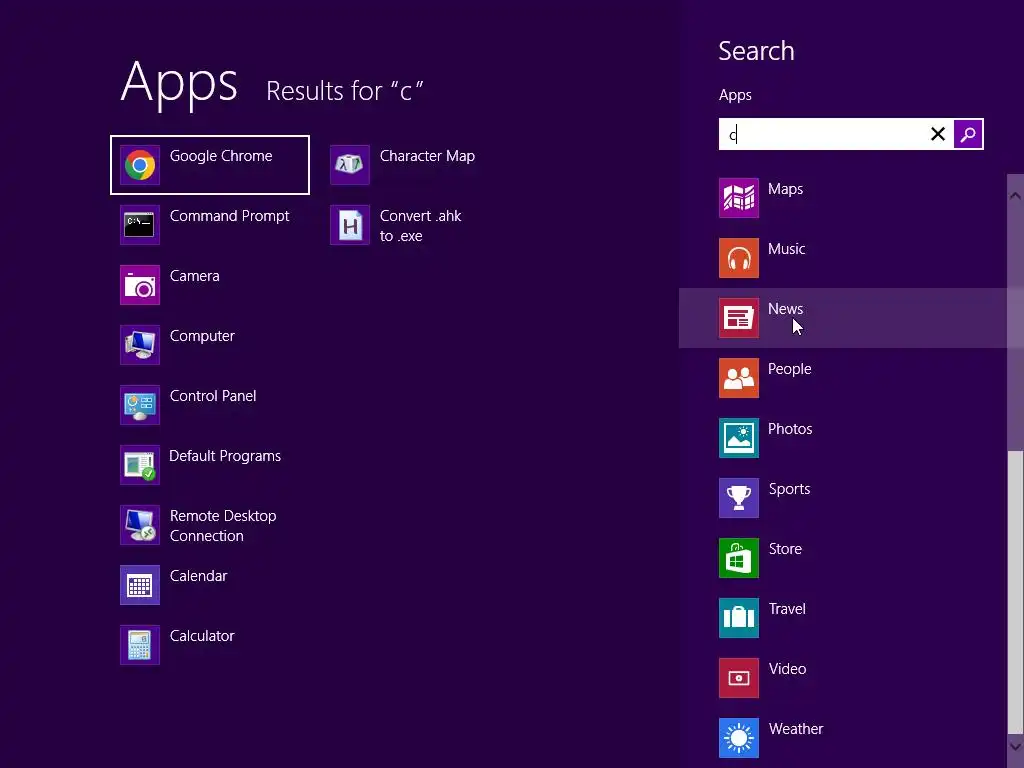The width and height of the screenshot is (1024, 768).
Task: Click the magnifier search button
Action: (x=968, y=135)
